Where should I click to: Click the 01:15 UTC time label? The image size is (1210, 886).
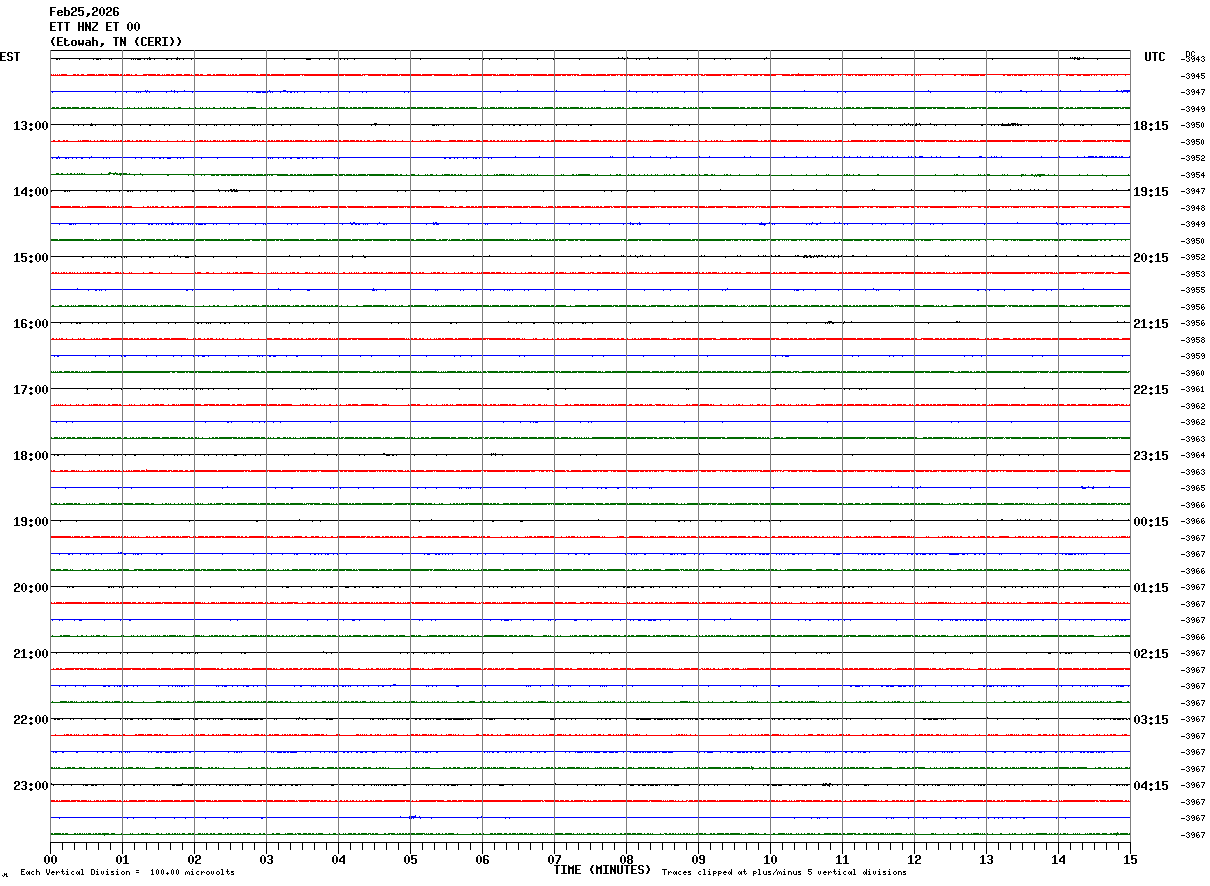click(1151, 588)
